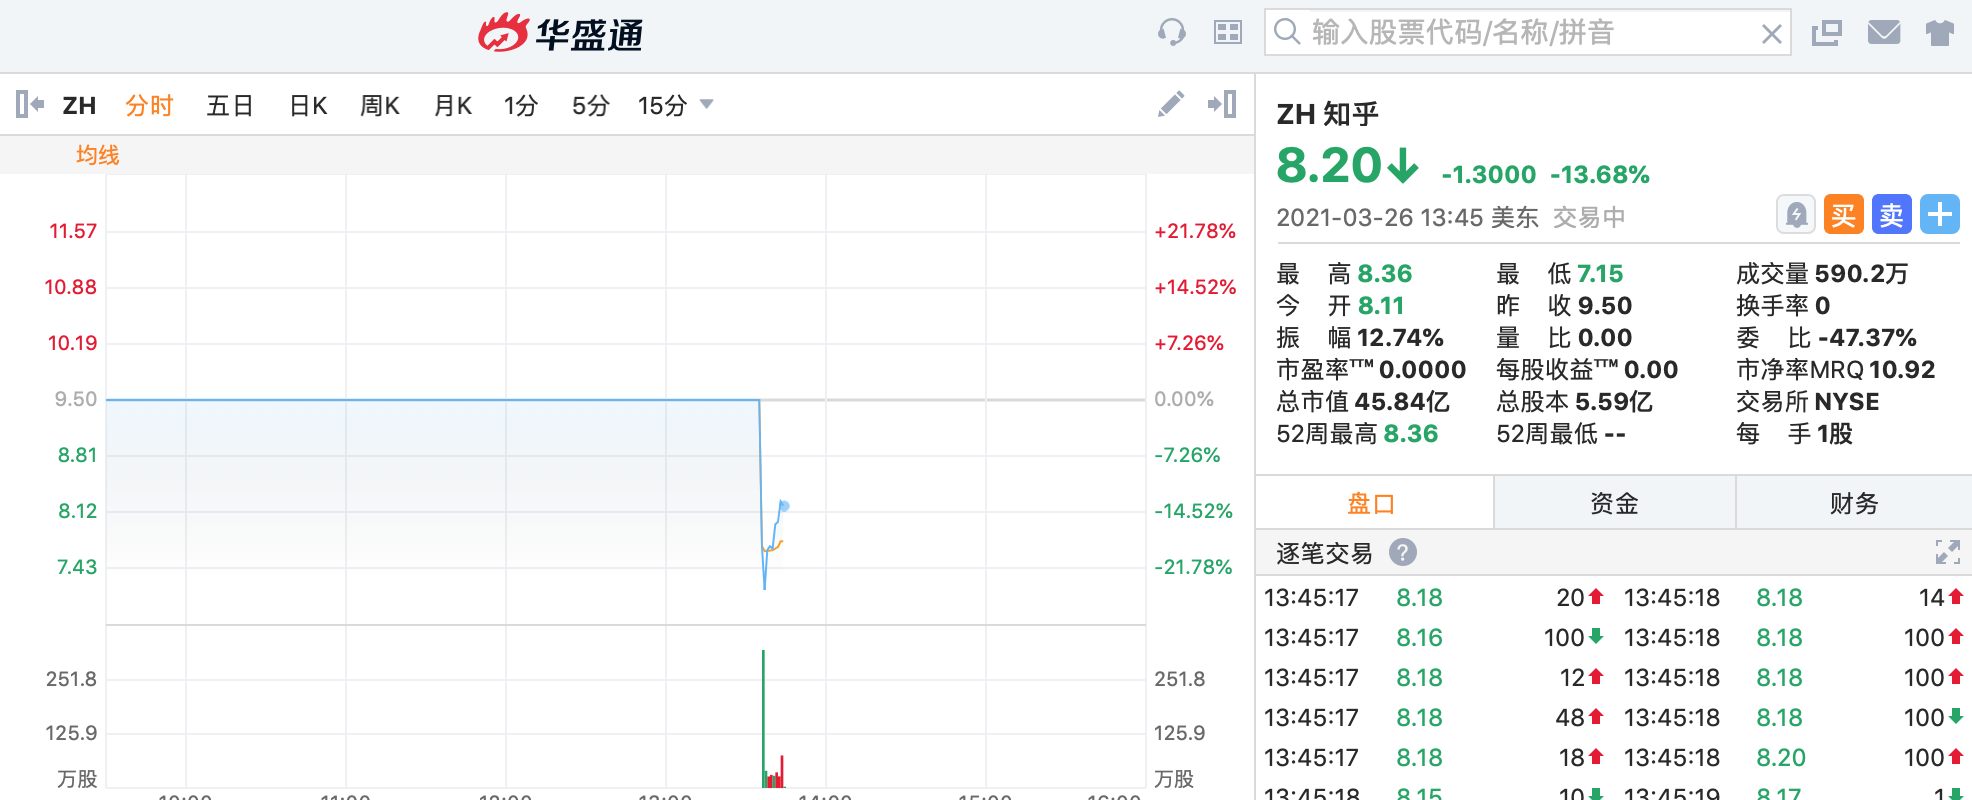Click the orange 买 buy button
This screenshot has height=800, width=1972.
coord(1843,215)
